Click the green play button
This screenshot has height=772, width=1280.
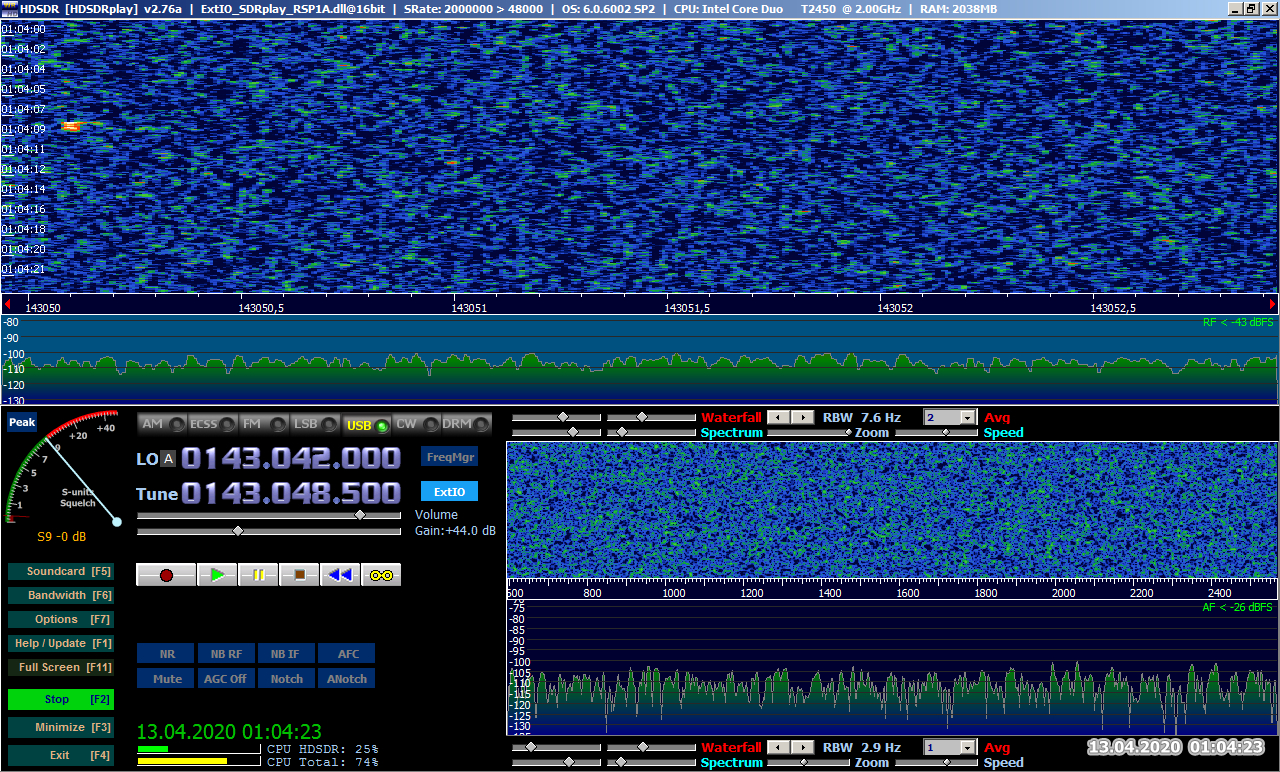217,575
